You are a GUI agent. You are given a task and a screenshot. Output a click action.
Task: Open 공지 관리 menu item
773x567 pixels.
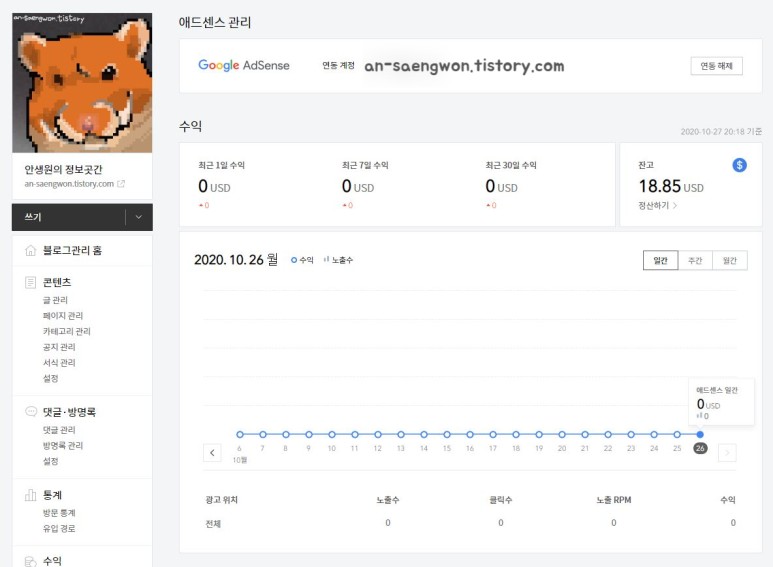59,347
